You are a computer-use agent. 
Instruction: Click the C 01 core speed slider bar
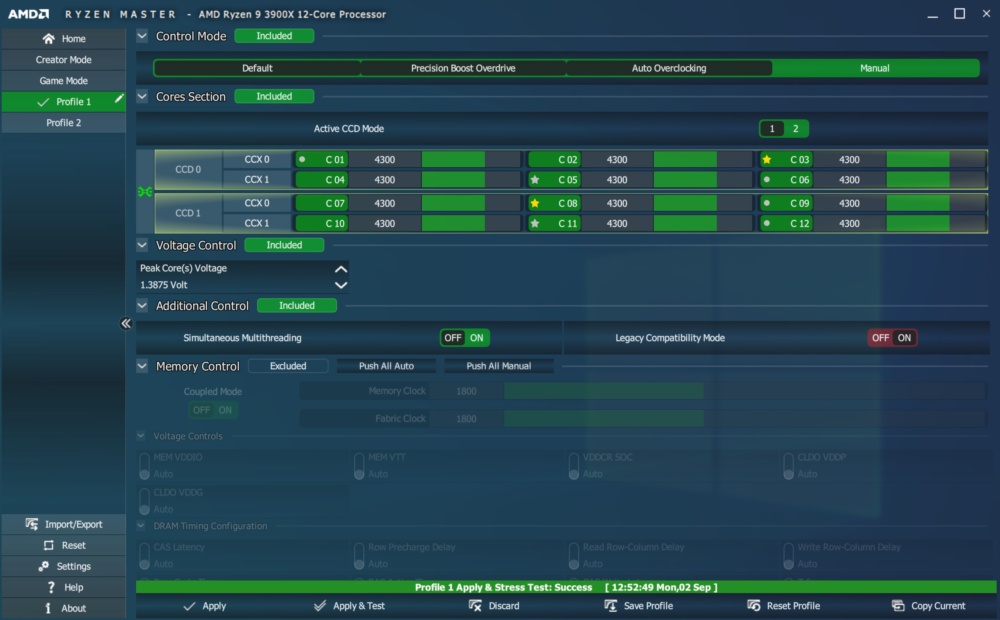tap(471, 159)
